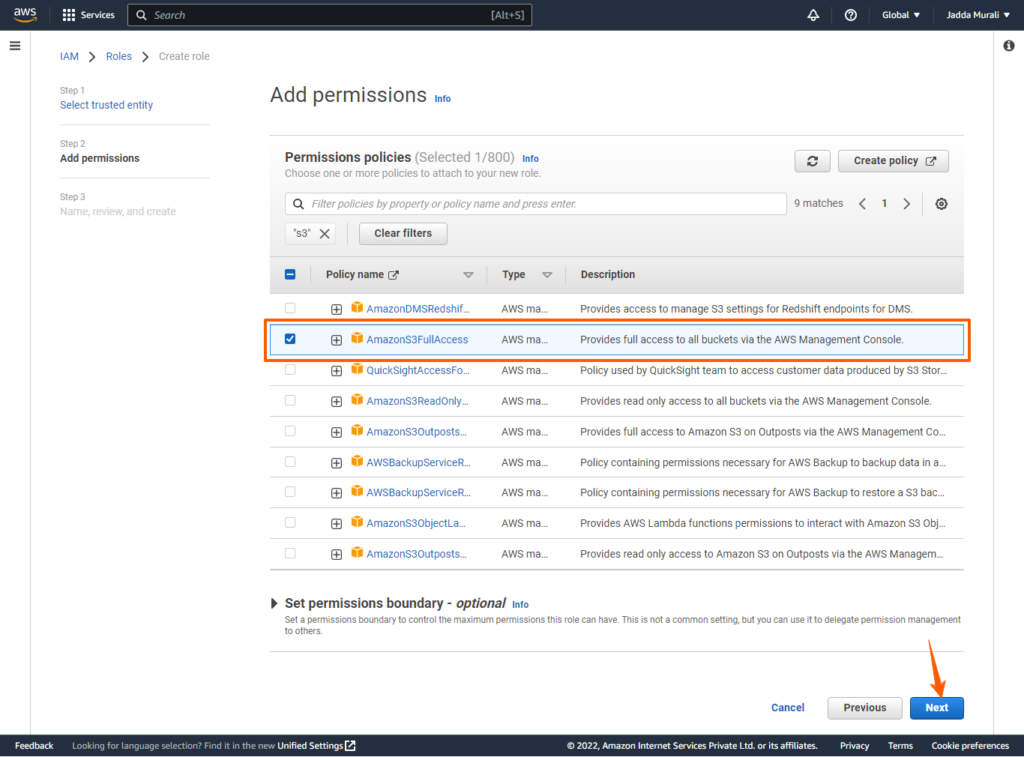
Task: Open the Privacy footer link
Action: pos(854,746)
